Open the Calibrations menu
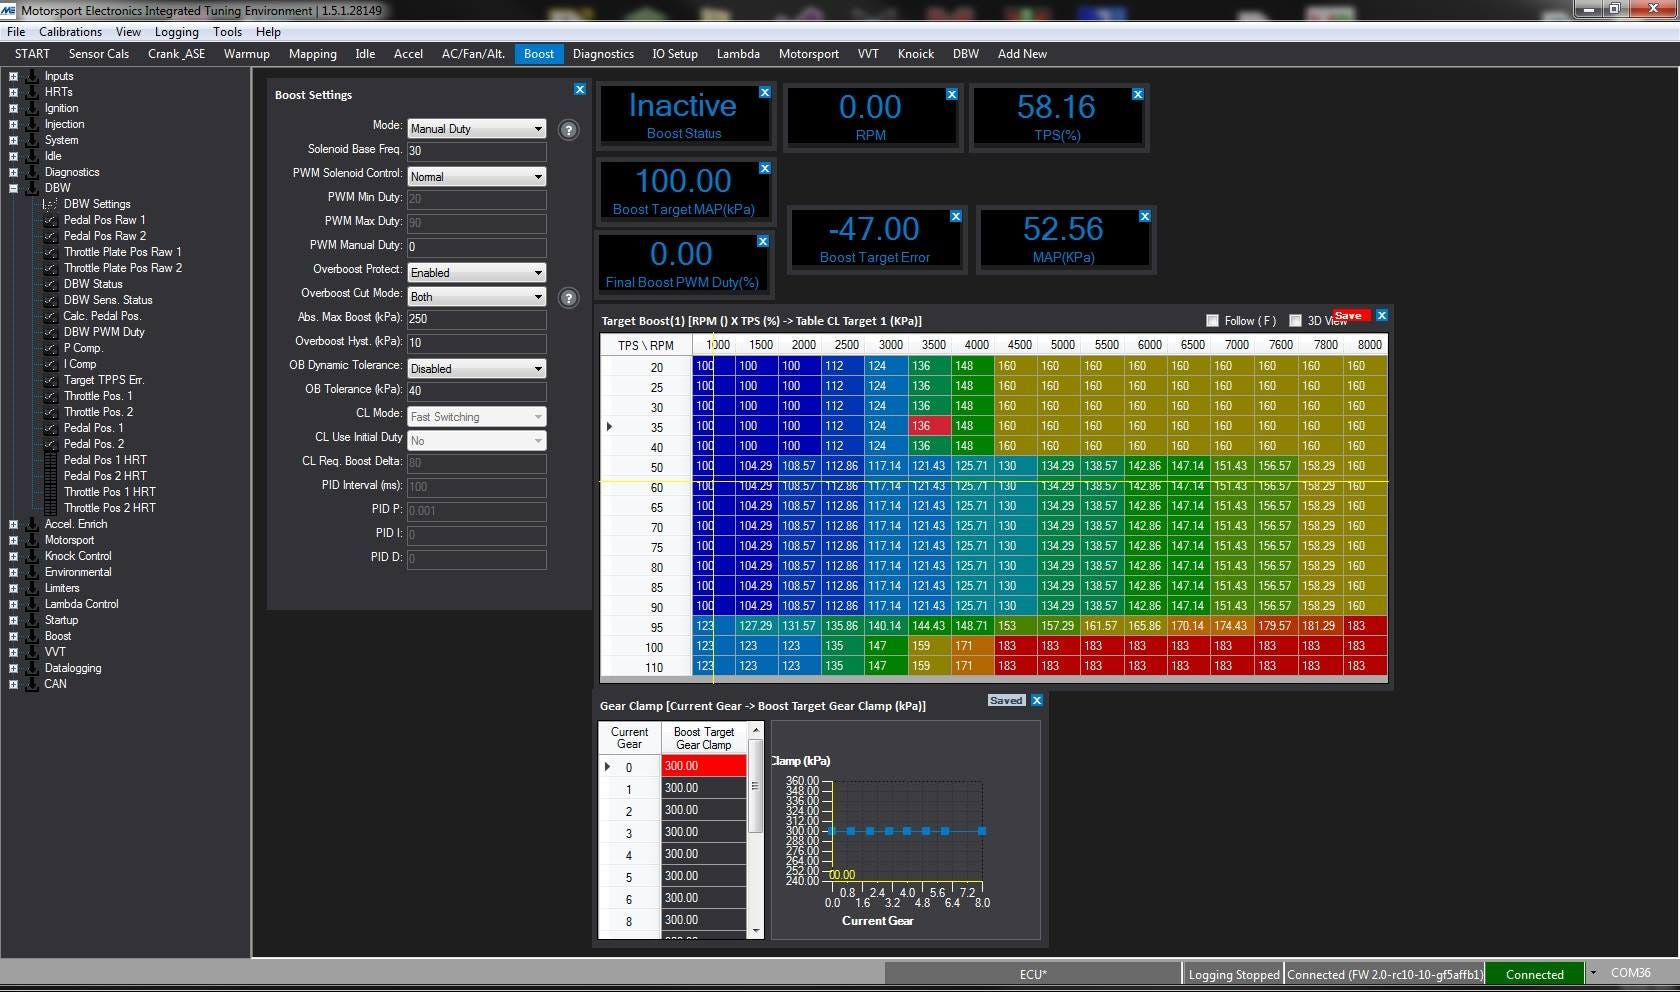The width and height of the screenshot is (1680, 992). [70, 32]
